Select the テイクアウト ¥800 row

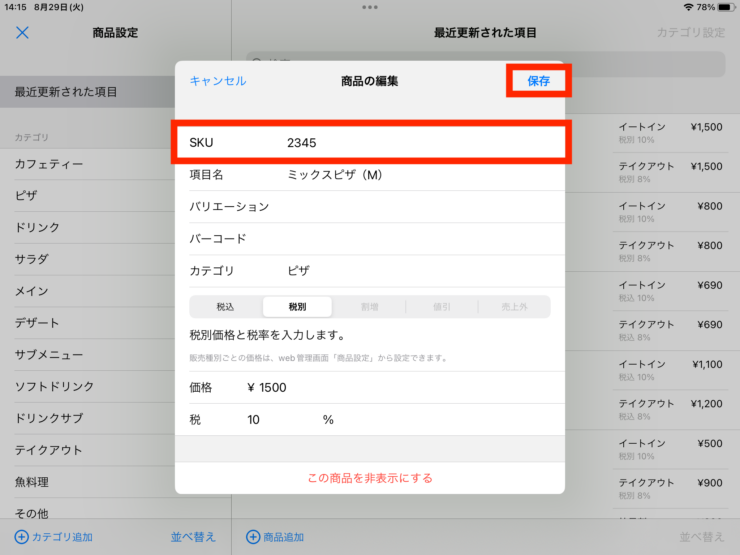(x=670, y=252)
